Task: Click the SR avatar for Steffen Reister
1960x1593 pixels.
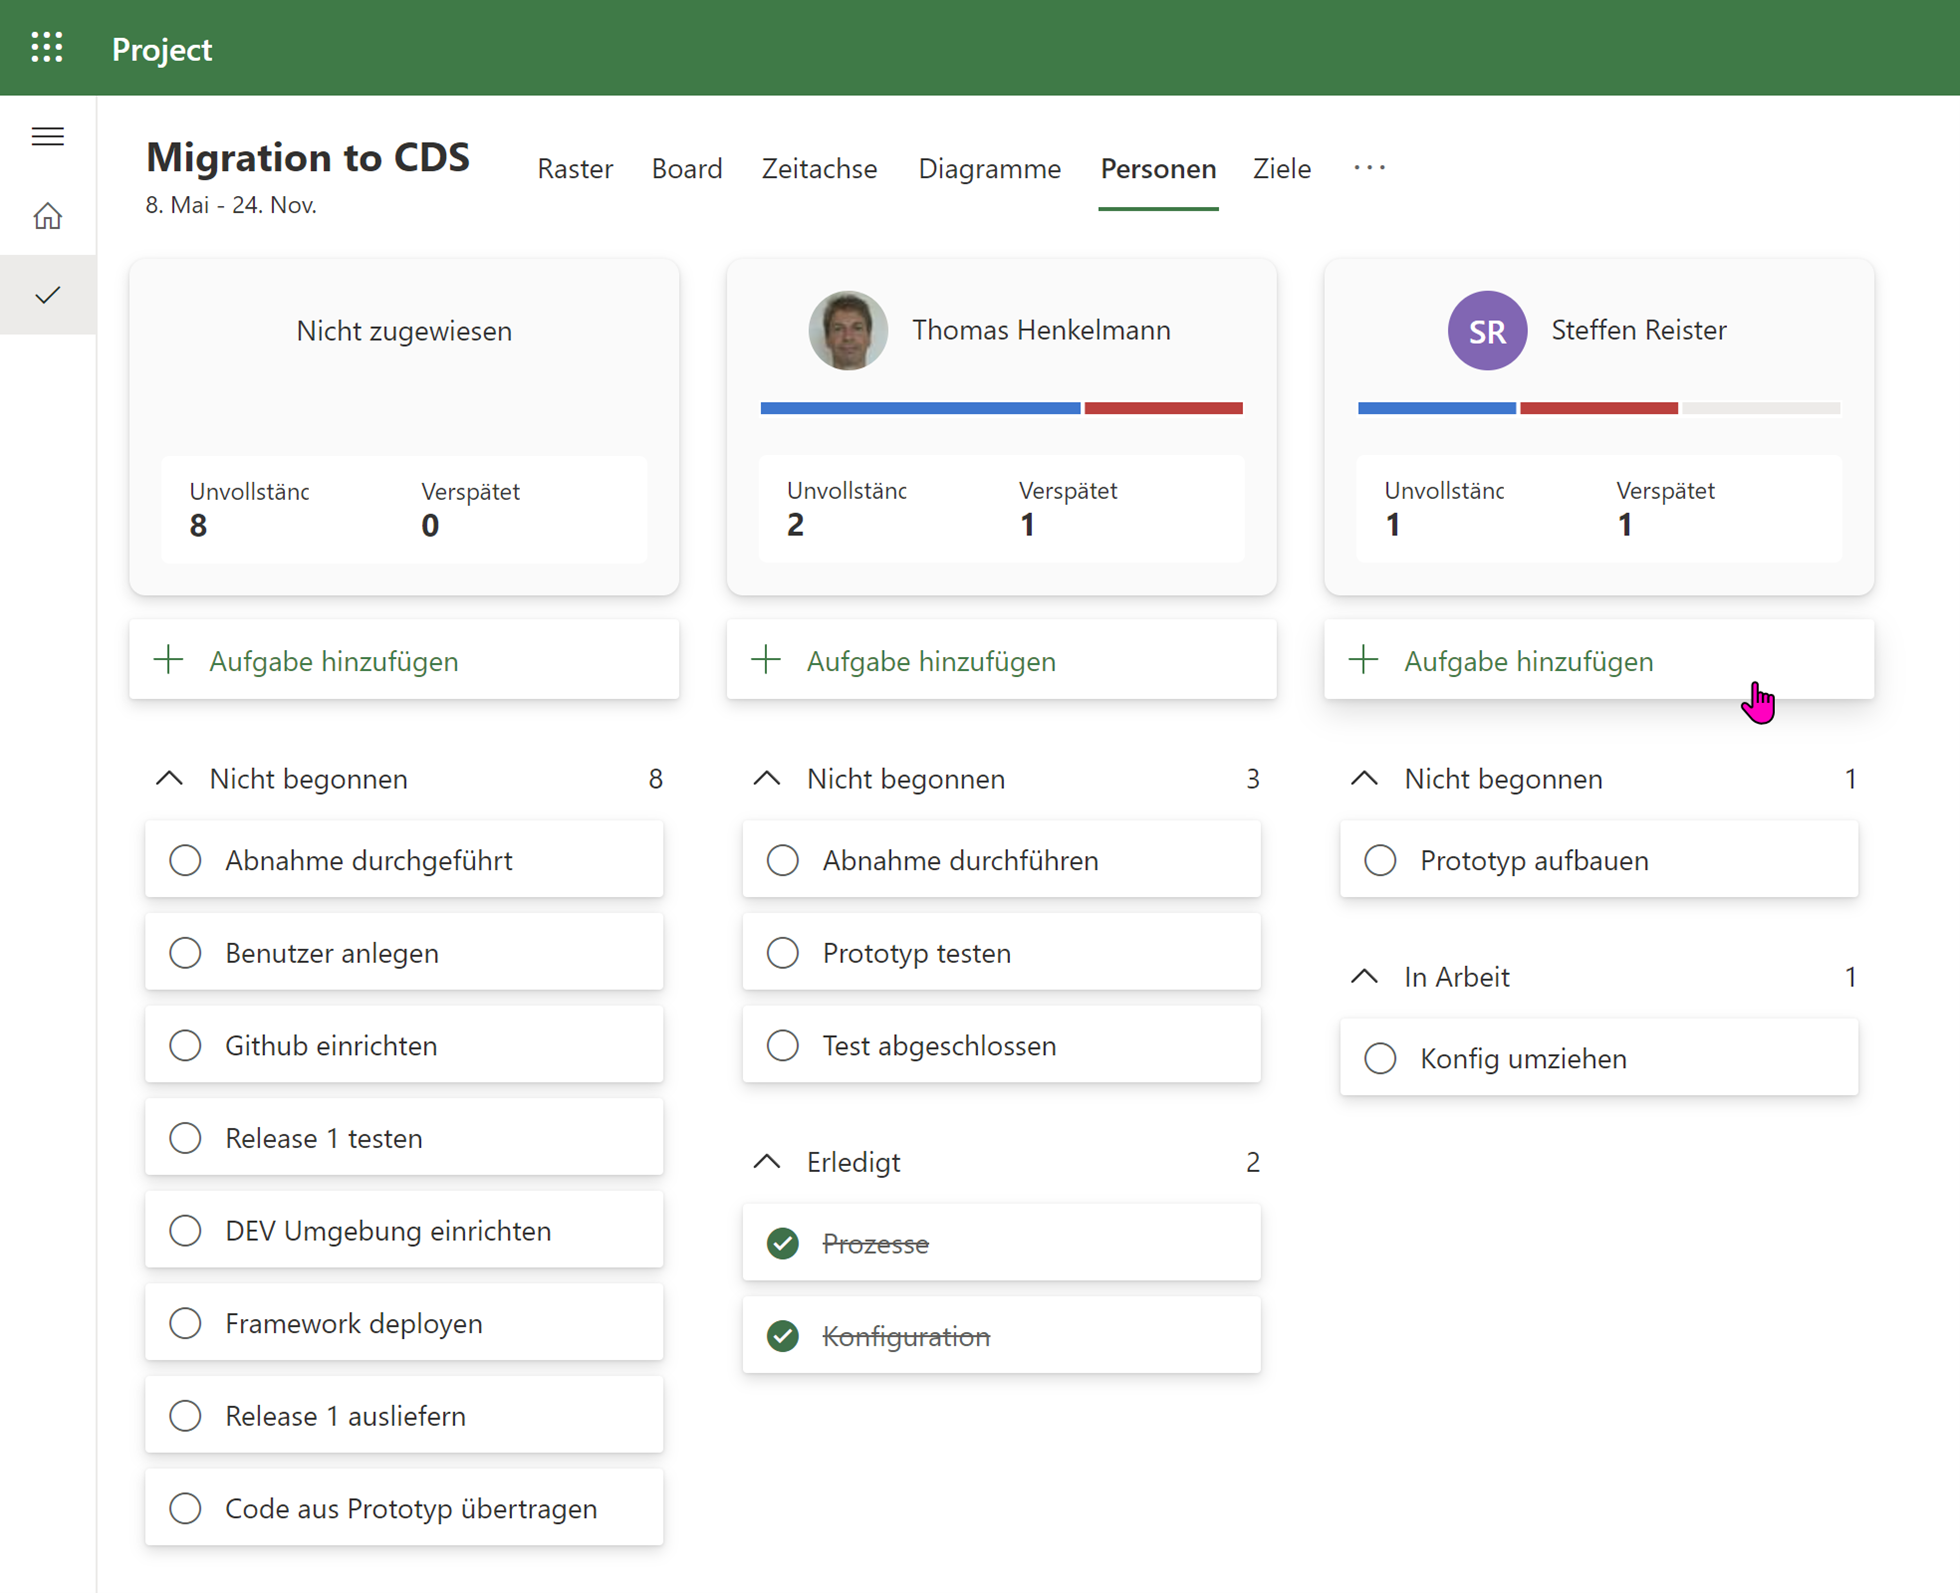Action: click(1486, 331)
